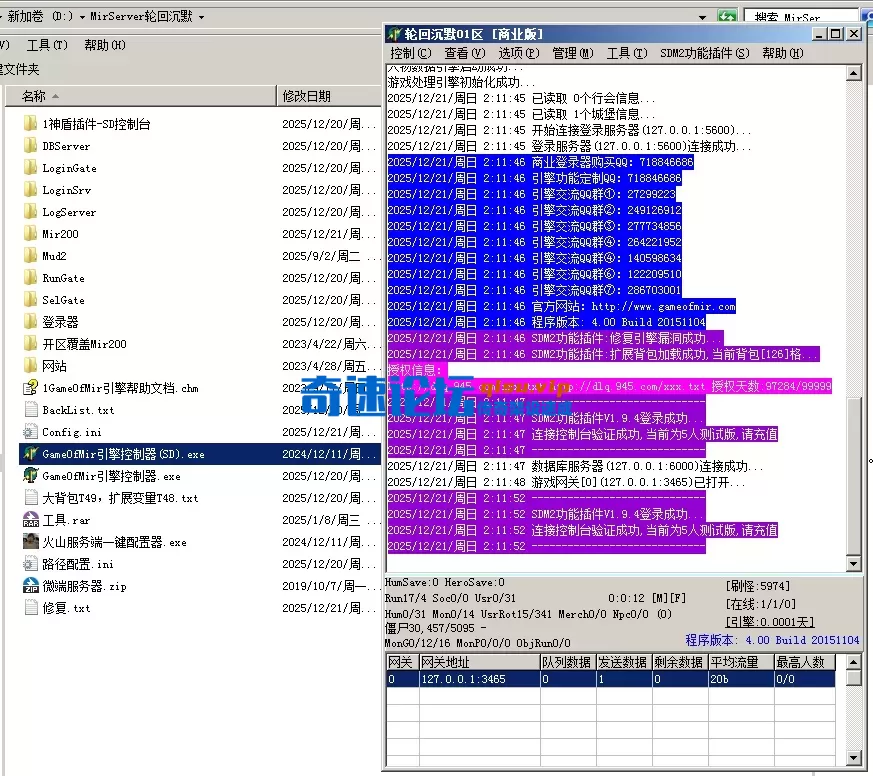Open the 选项(P) menu in the controller
This screenshot has height=776, width=873.
[518, 52]
